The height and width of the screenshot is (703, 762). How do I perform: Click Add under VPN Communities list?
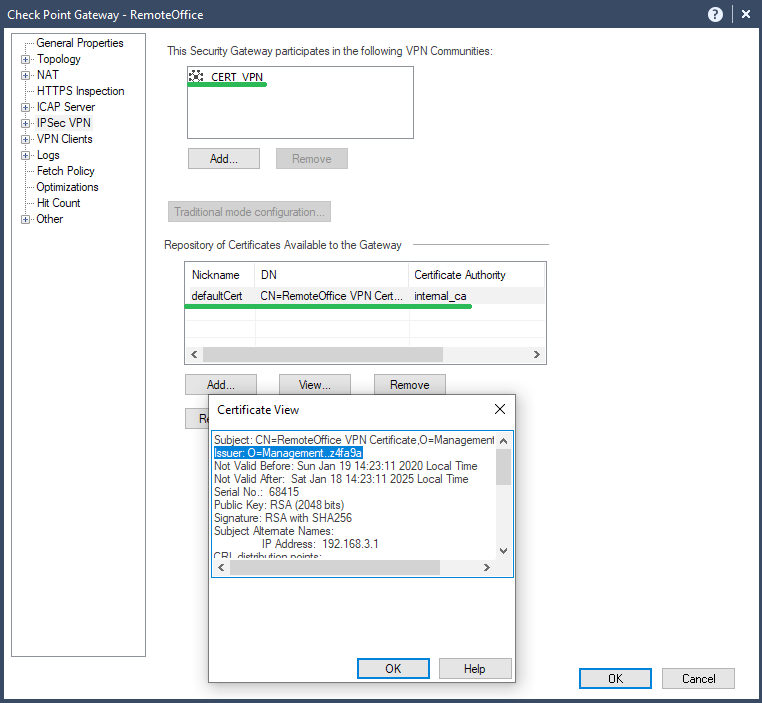[x=224, y=159]
